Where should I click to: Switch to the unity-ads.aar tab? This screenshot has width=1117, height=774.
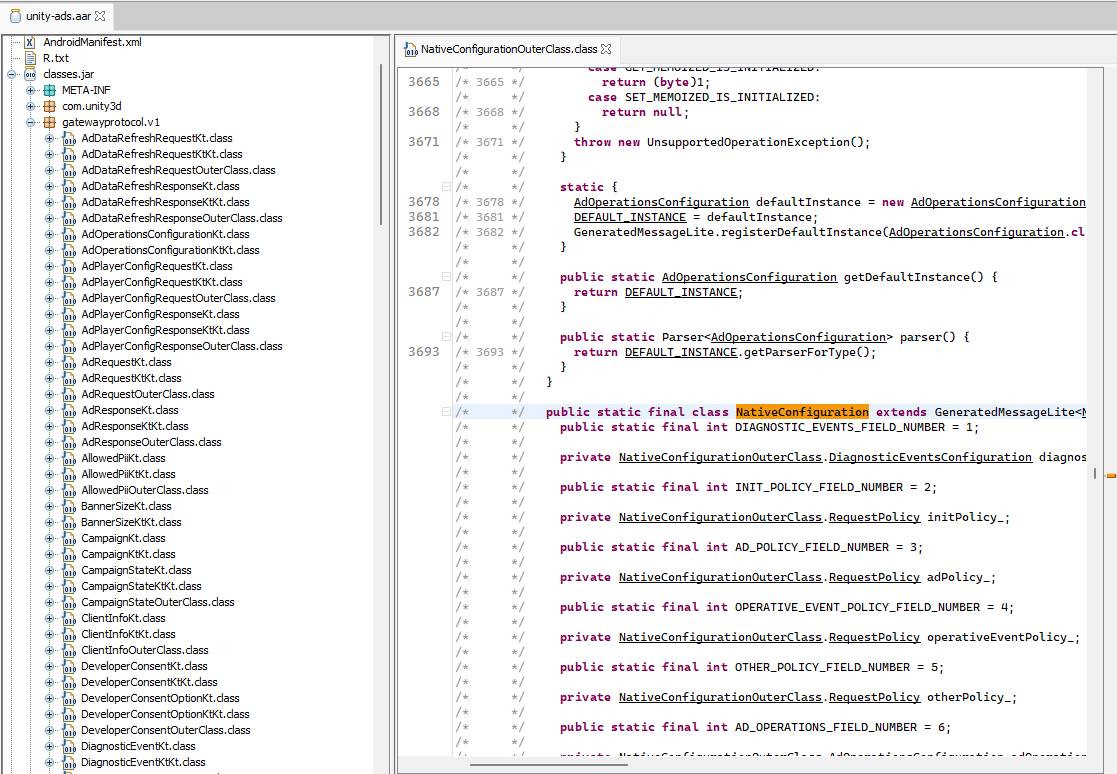point(54,16)
